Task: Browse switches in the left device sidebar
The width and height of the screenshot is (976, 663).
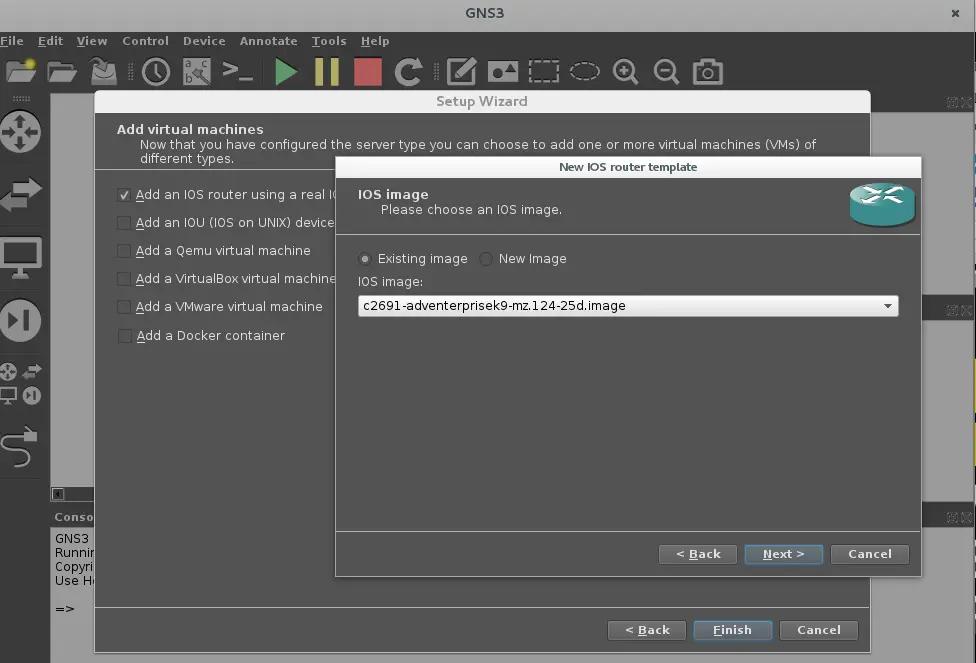Action: (x=21, y=194)
